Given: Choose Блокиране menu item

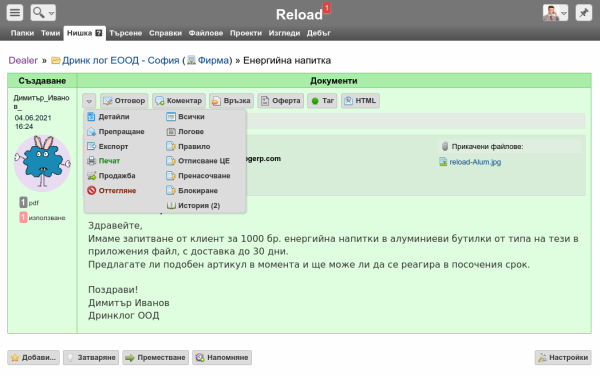Looking at the screenshot, I should click(192, 190).
